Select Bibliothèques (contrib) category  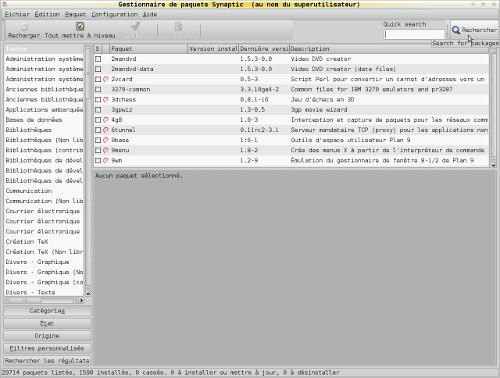point(44,150)
